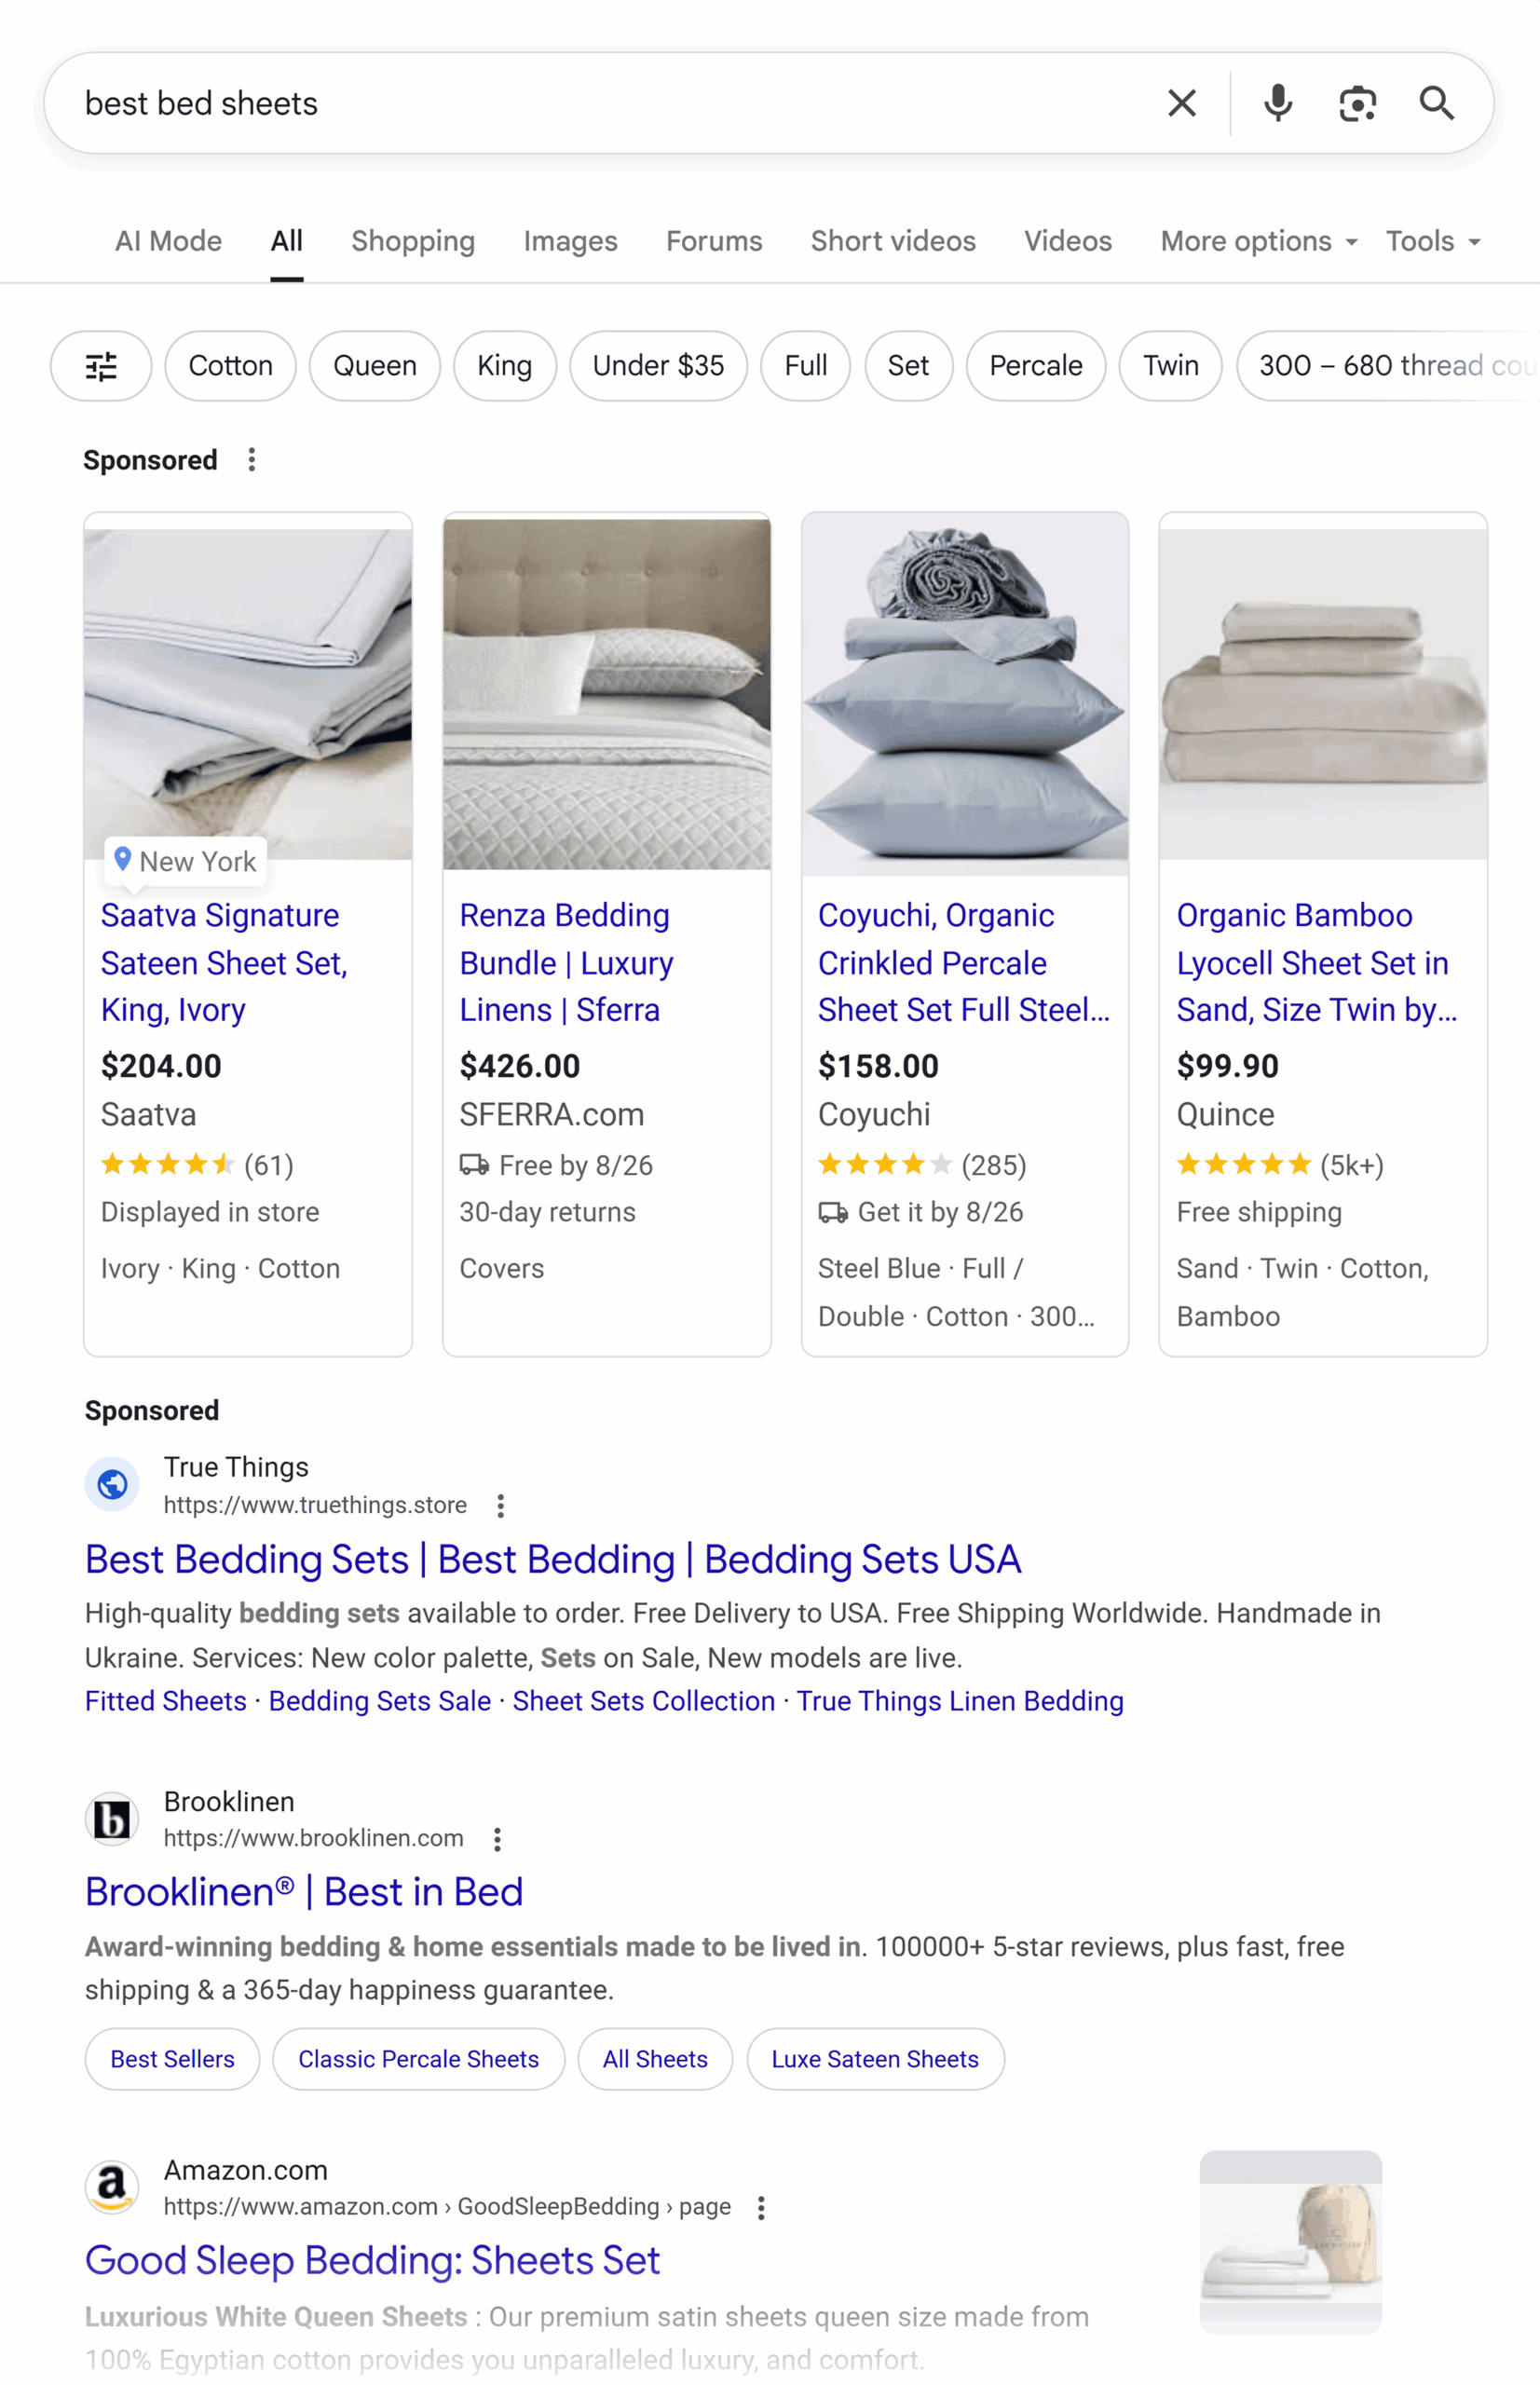Image resolution: width=1540 pixels, height=2385 pixels.
Task: Click the globe icon beside True Things
Action: coord(112,1484)
